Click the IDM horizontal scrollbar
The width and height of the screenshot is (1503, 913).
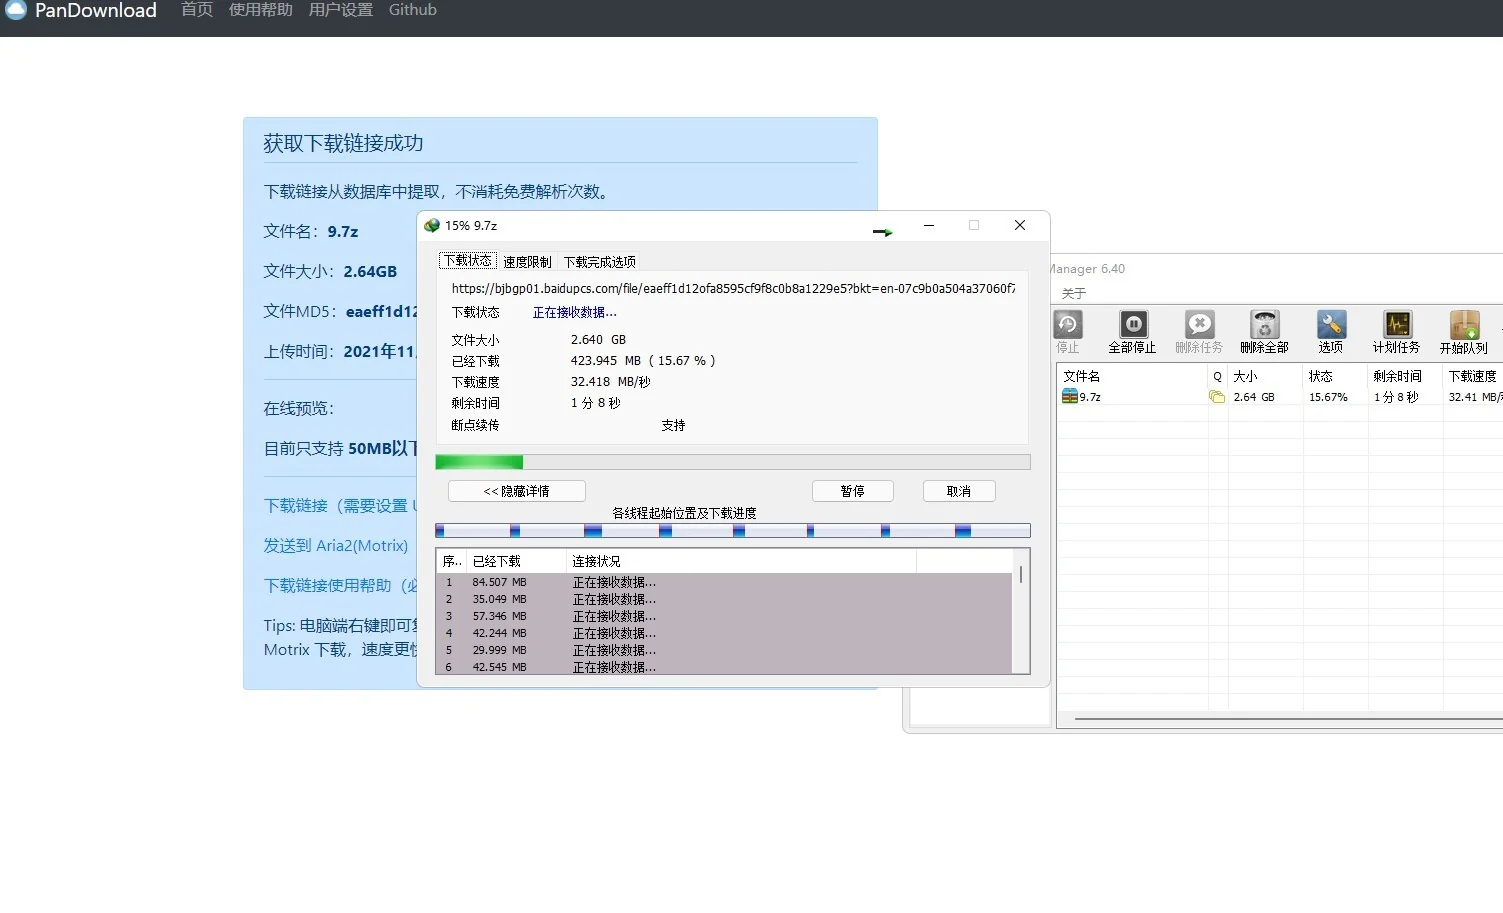coord(1289,719)
